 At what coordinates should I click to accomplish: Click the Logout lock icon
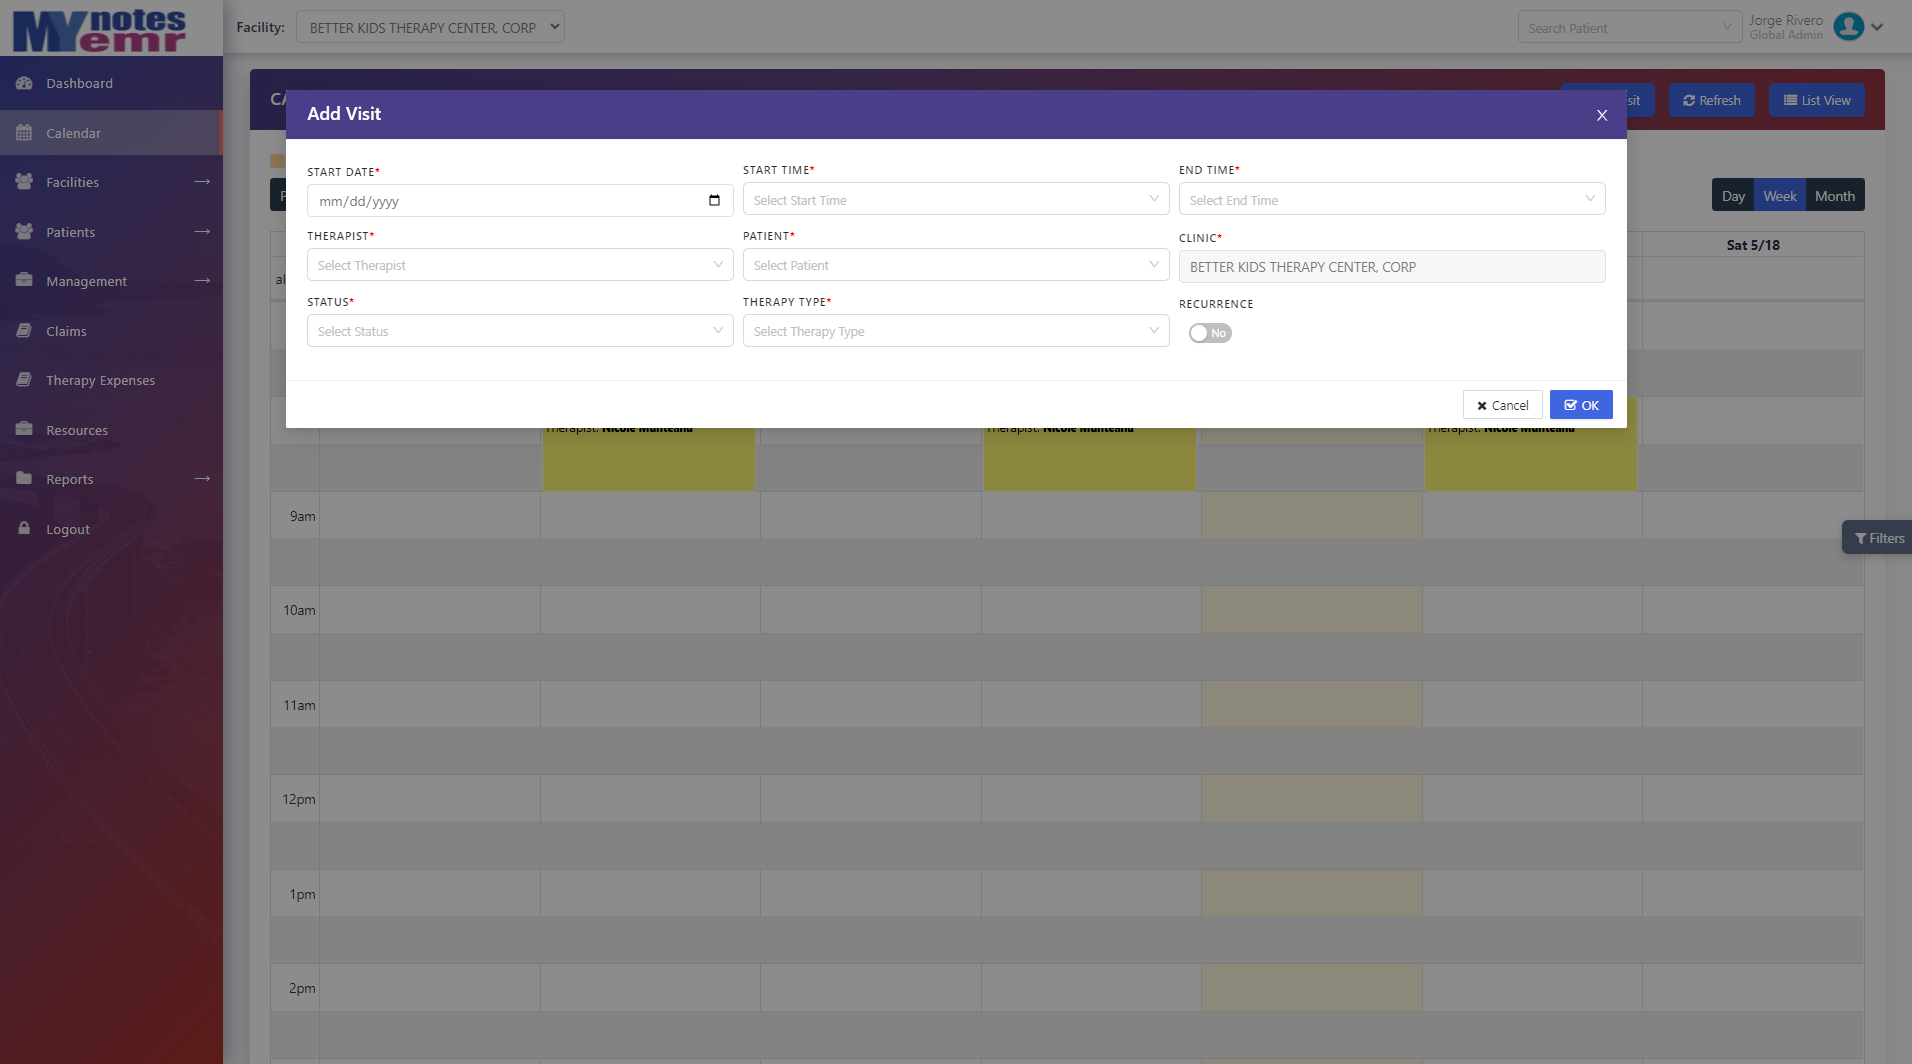(24, 529)
